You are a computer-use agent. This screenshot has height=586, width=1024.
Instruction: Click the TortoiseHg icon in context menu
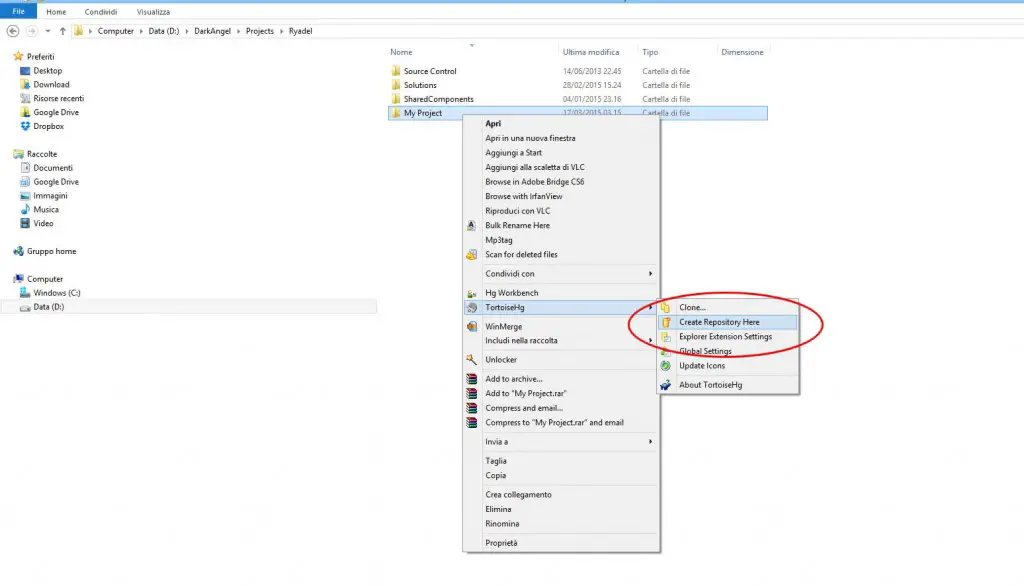(472, 308)
